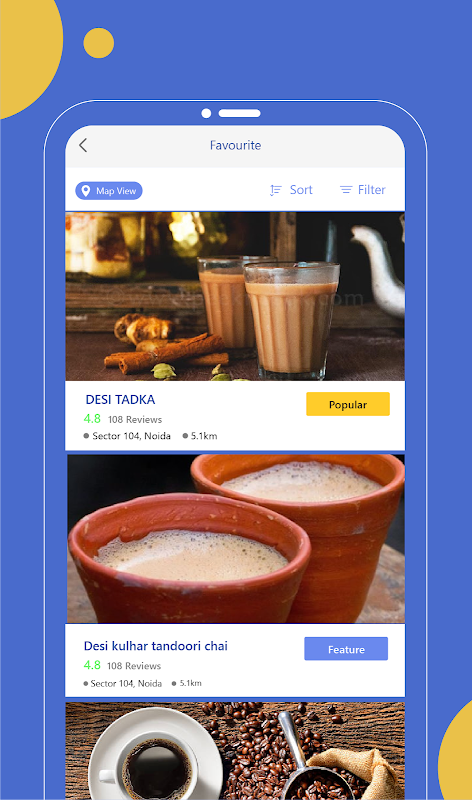Open Map View pill button
The height and width of the screenshot is (800, 472).
tap(109, 191)
